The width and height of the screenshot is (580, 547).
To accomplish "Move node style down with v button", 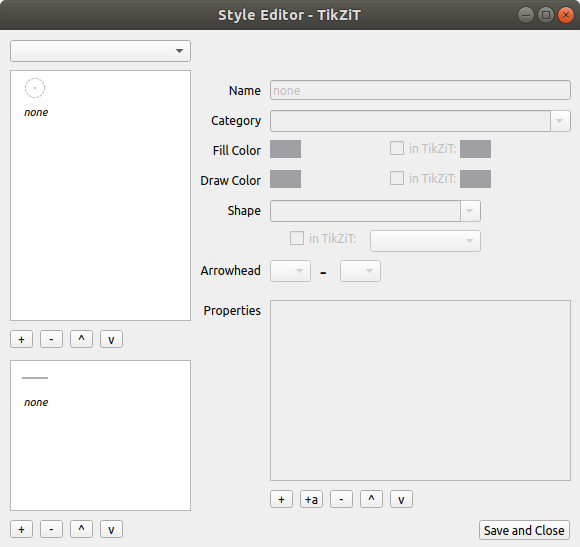I will tap(111, 339).
